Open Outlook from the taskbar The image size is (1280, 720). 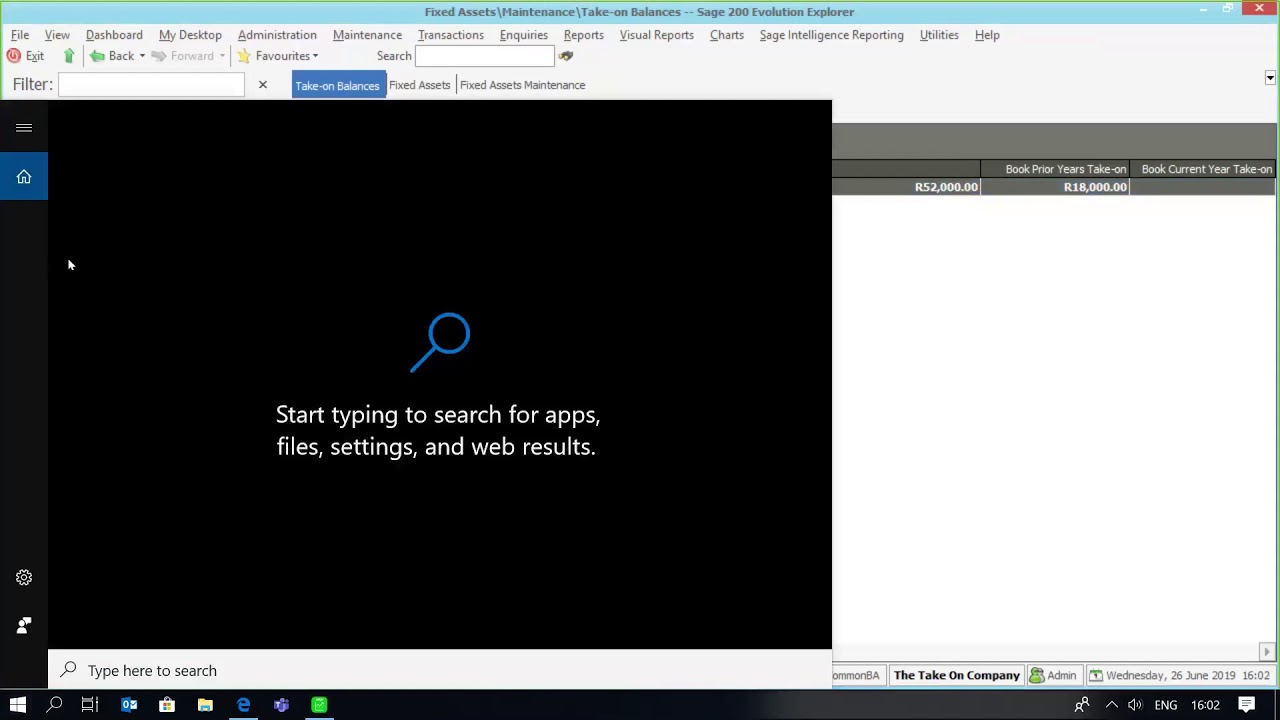129,705
